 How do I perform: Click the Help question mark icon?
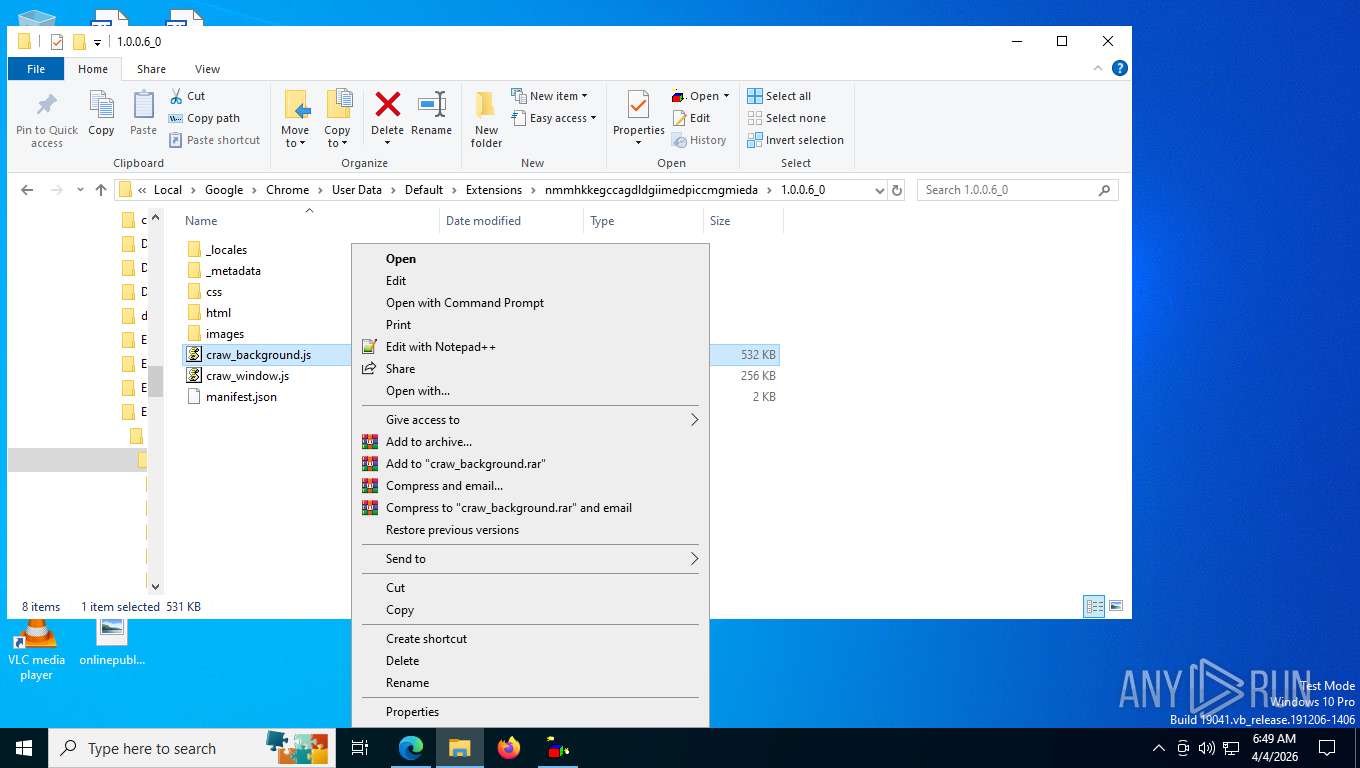tap(1120, 68)
